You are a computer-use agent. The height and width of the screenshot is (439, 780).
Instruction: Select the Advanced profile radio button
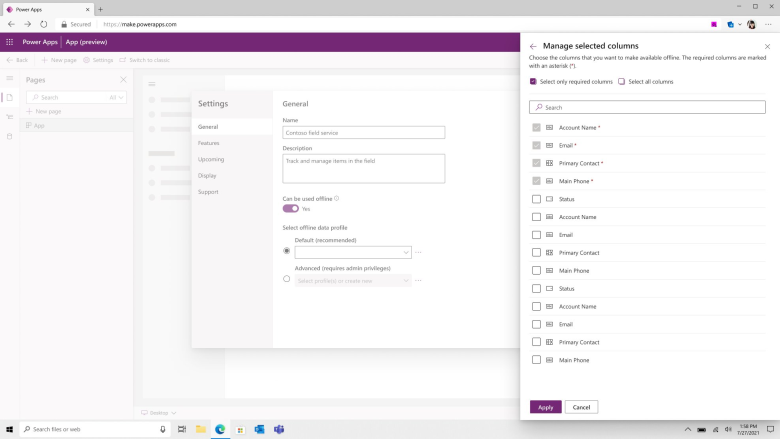(287, 279)
